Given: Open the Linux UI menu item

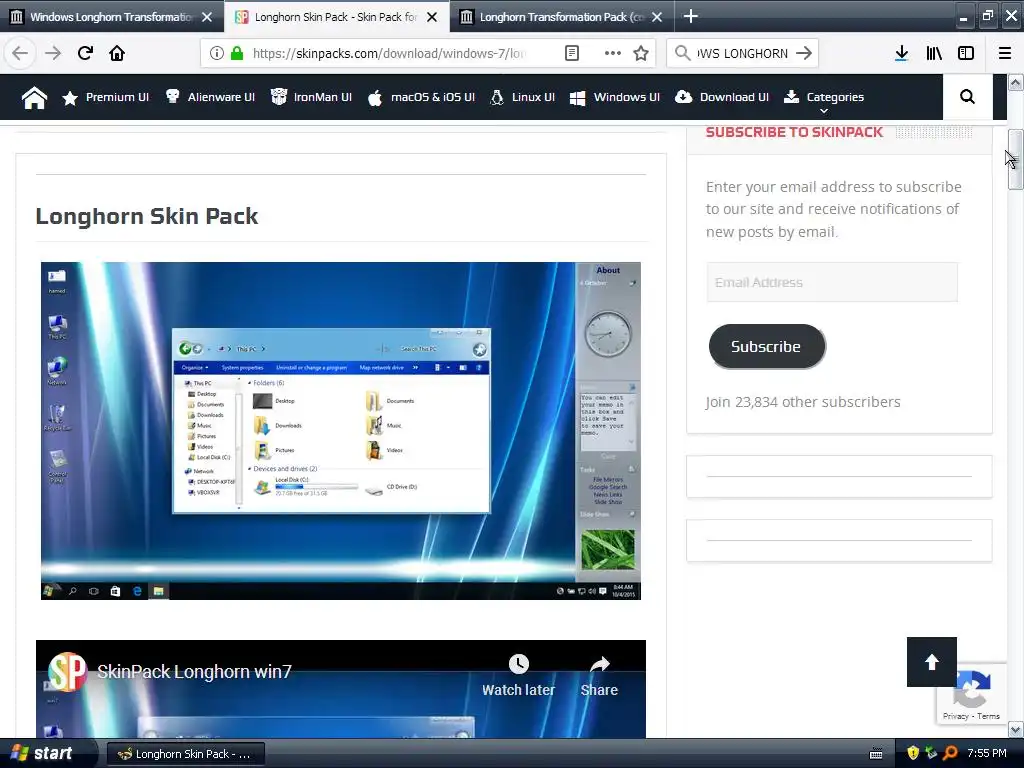Looking at the screenshot, I should 522,97.
